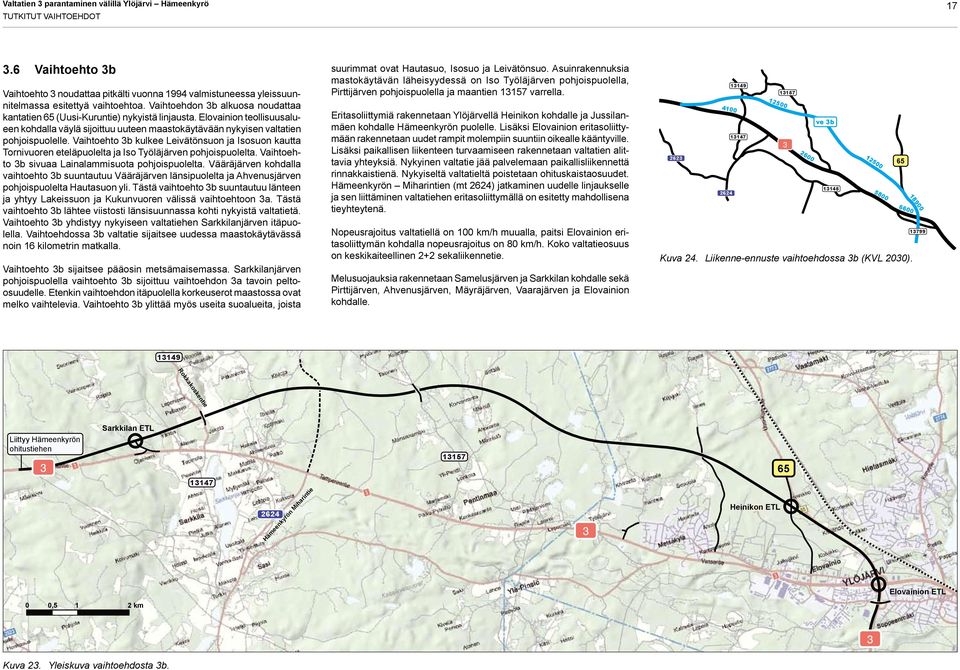Click blue 2623 shield in traffic forecast map
Viewport: 960px width, 670px height.
point(675,158)
